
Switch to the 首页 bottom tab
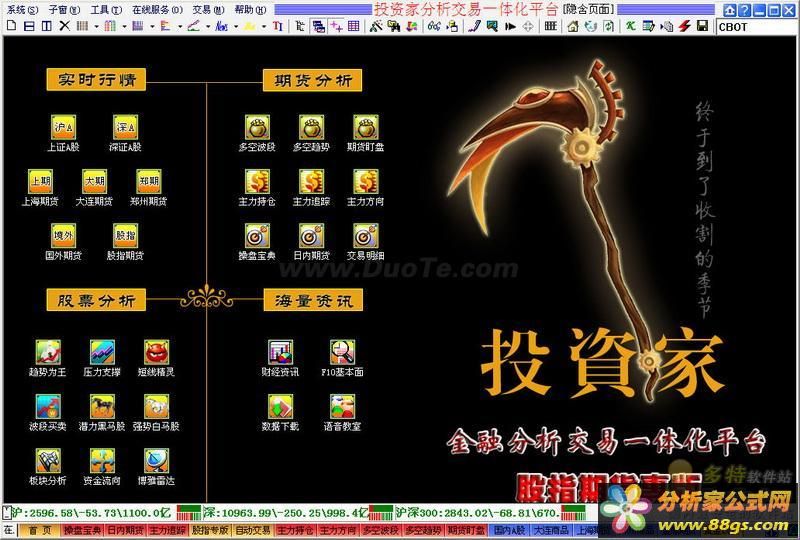coord(40,531)
